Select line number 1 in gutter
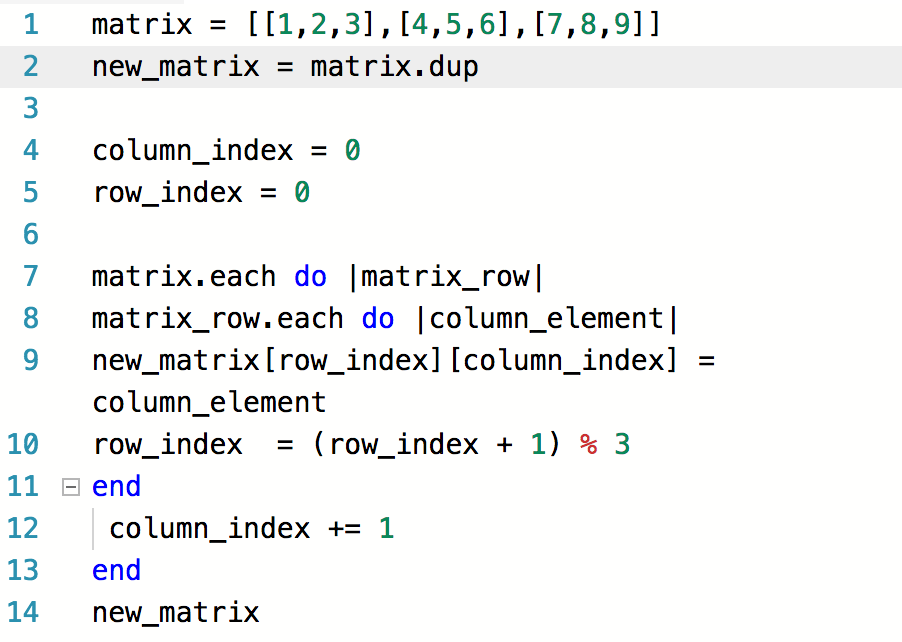Image resolution: width=902 pixels, height=642 pixels. [x=31, y=25]
